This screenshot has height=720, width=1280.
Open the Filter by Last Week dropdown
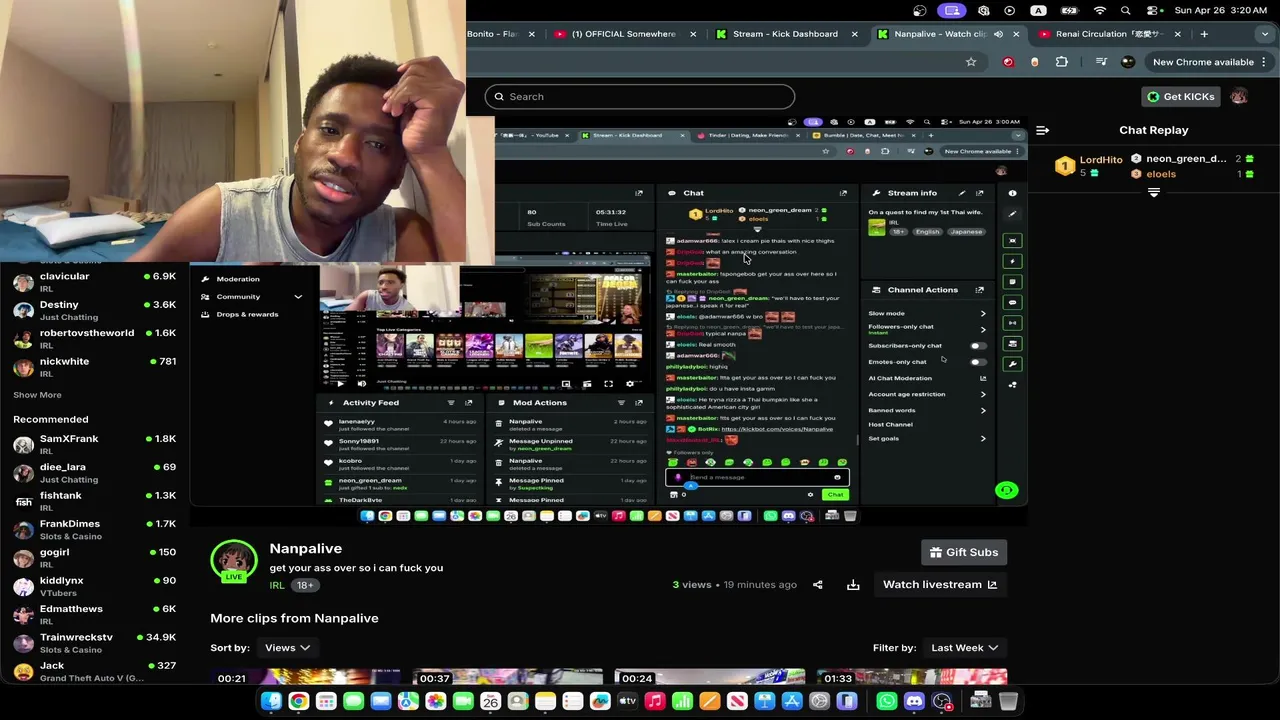coord(964,648)
